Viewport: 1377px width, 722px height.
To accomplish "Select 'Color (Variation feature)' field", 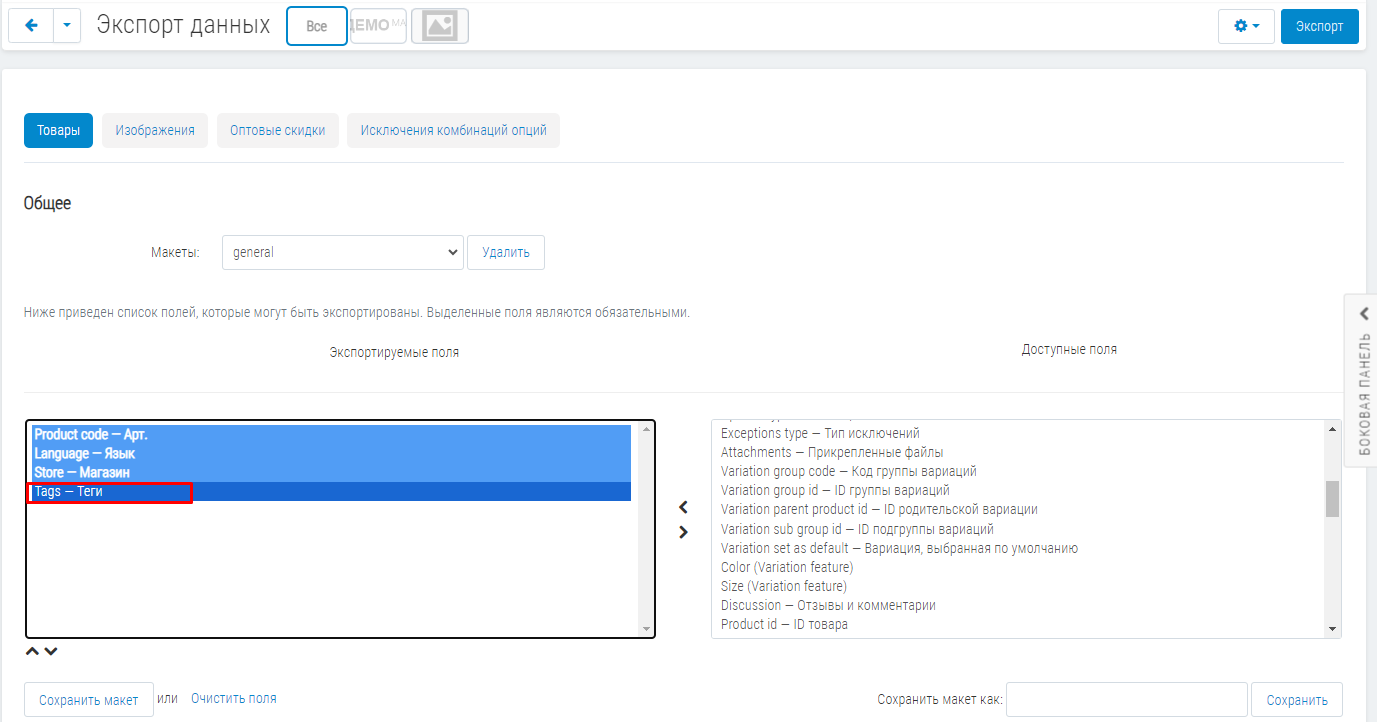I will point(1018,567).
